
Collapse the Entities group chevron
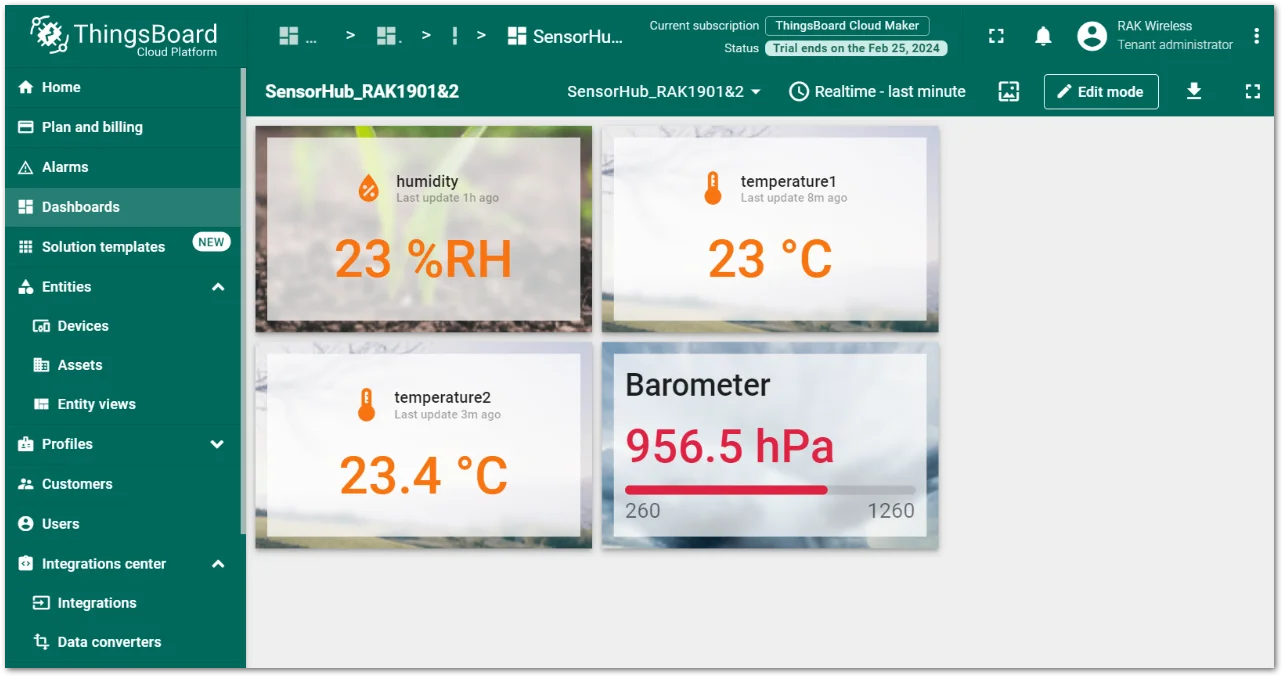217,287
